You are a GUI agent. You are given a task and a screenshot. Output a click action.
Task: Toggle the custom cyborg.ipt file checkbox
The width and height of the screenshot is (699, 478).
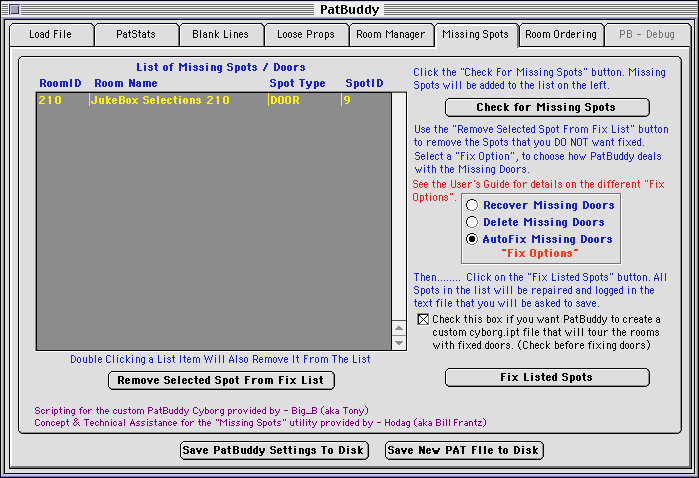pyautogui.click(x=423, y=320)
